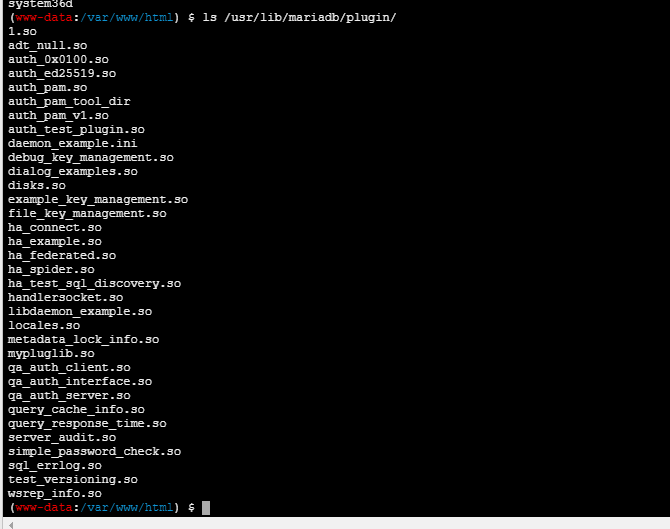
Task: Click server_audit.so entry
Action: point(62,438)
